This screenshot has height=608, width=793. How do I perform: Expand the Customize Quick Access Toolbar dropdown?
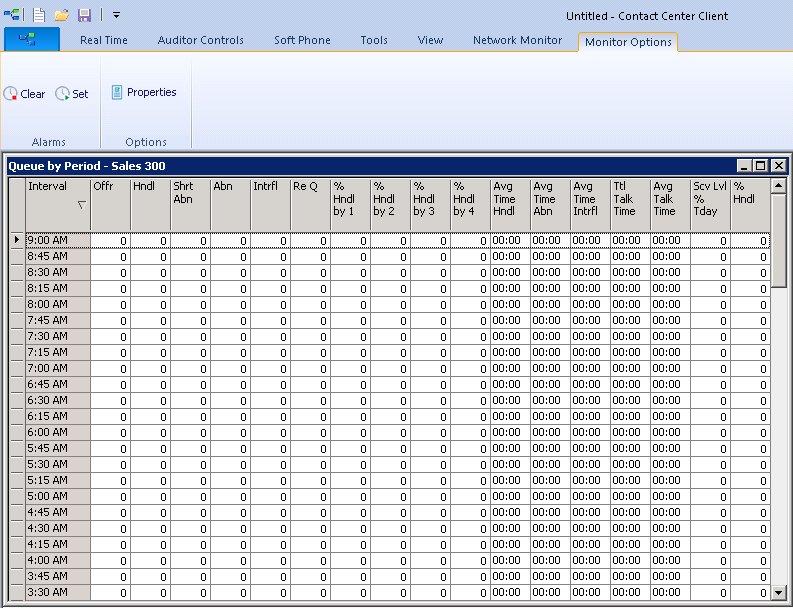[x=116, y=15]
